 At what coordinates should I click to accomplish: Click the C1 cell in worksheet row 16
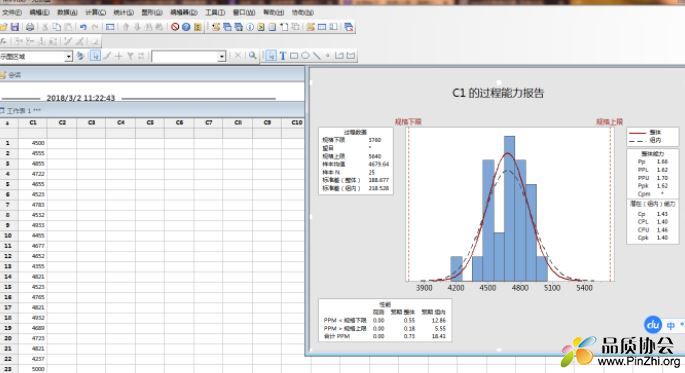(x=33, y=297)
